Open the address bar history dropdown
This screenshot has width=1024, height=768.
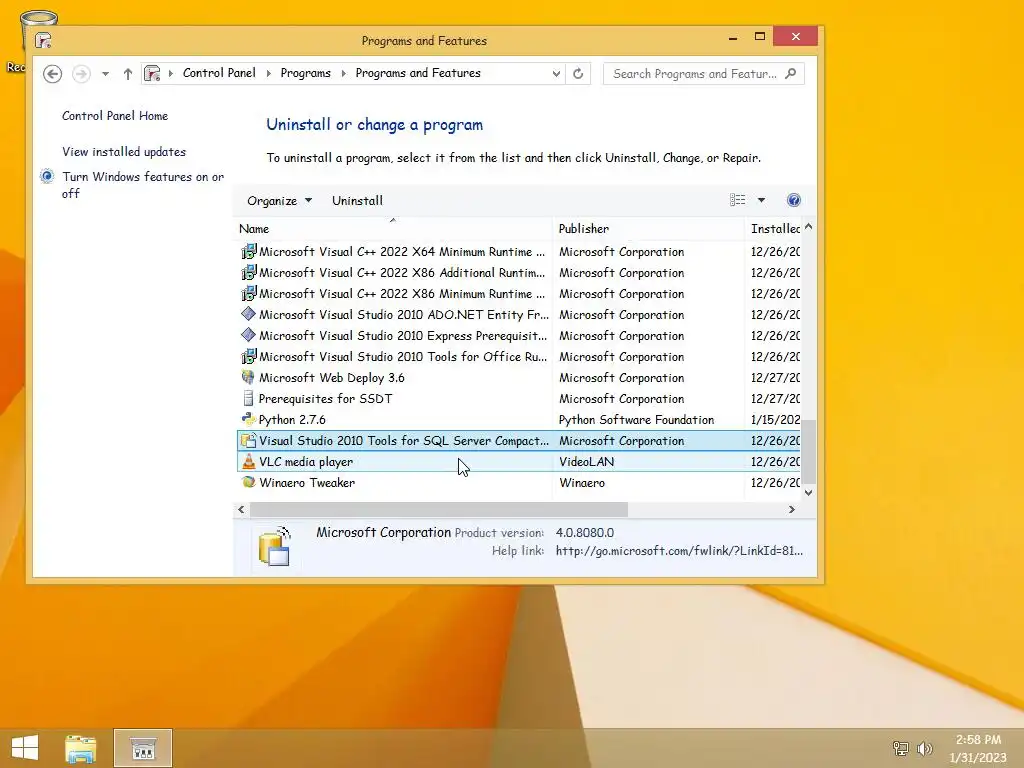pyautogui.click(x=556, y=74)
